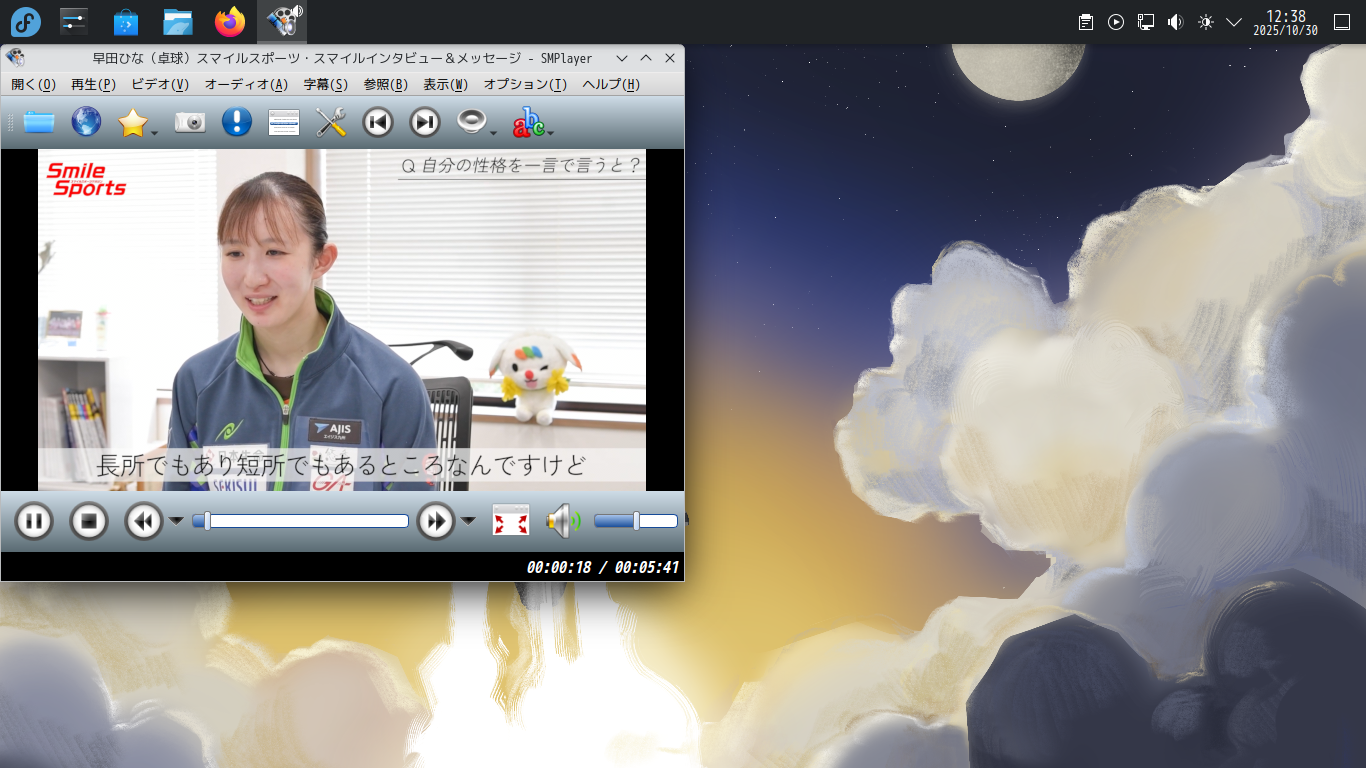The height and width of the screenshot is (768, 1366).
Task: Take a screenshot with the camera icon
Action: point(190,122)
